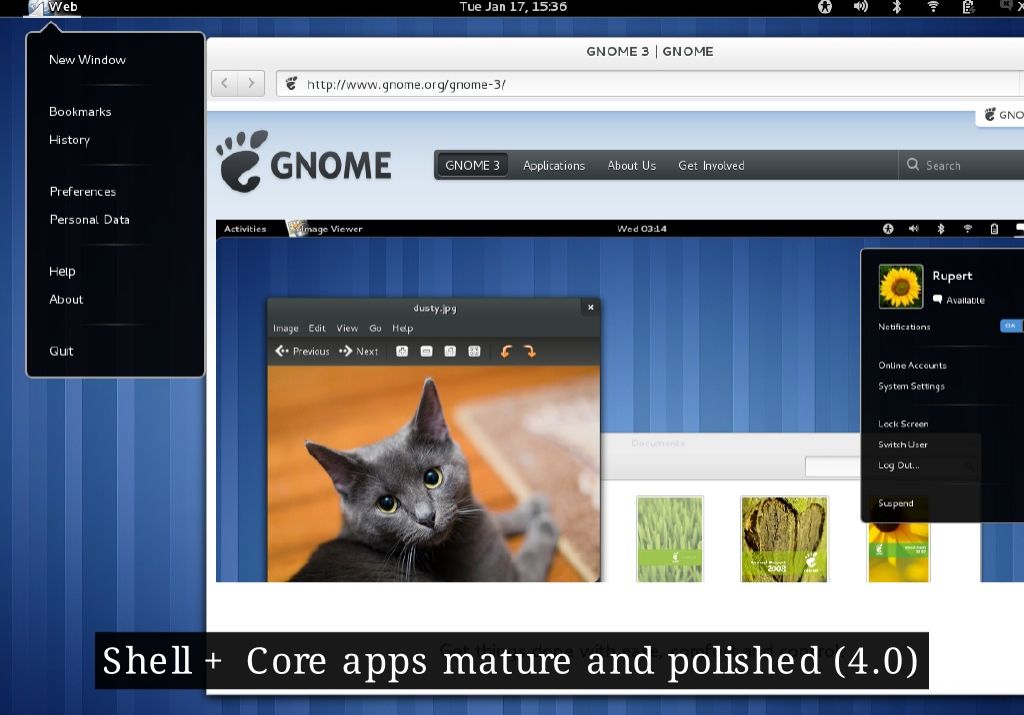1024x715 pixels.
Task: Click the battery icon in top bar
Action: click(968, 7)
